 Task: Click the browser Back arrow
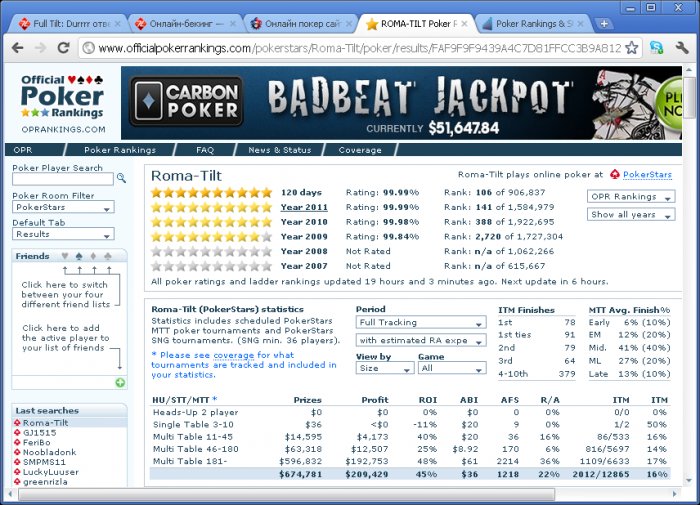click(17, 48)
